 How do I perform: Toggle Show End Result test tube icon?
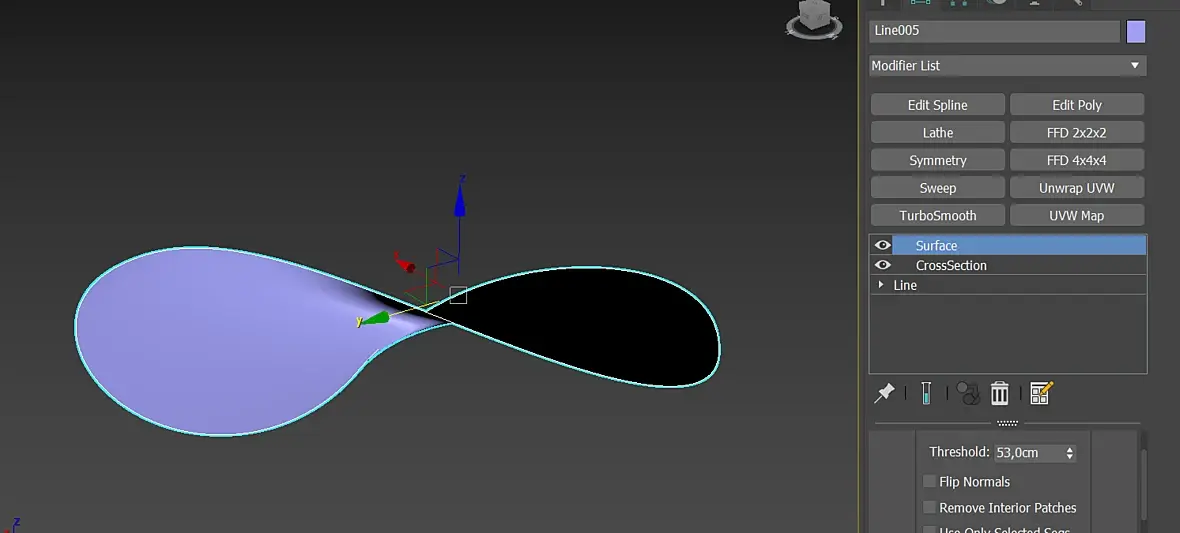pyautogui.click(x=926, y=393)
